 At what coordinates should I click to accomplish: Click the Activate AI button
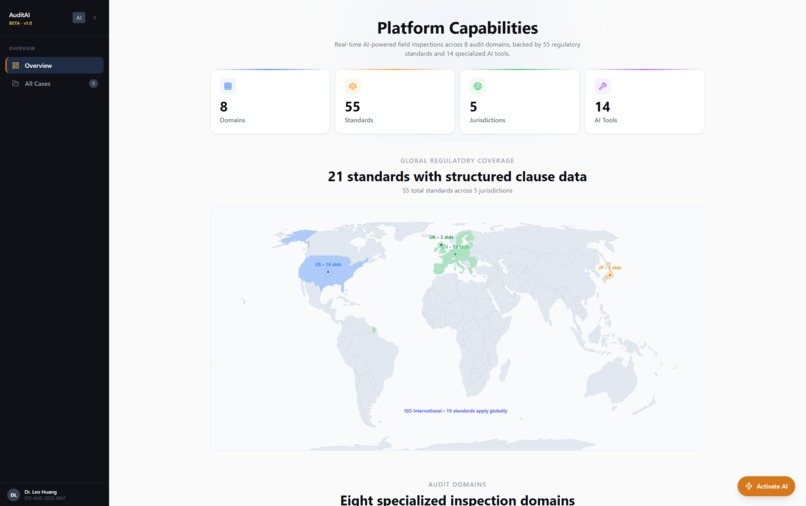click(x=766, y=486)
